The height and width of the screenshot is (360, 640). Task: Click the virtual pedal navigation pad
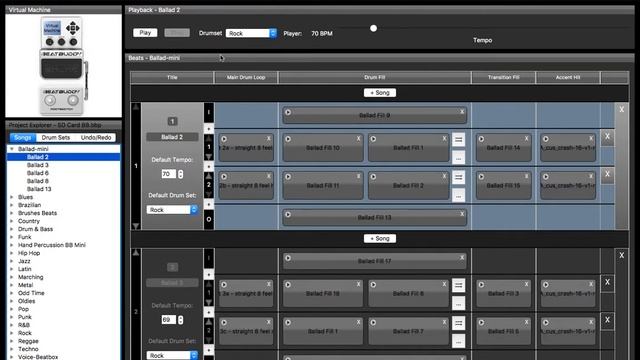click(73, 28)
